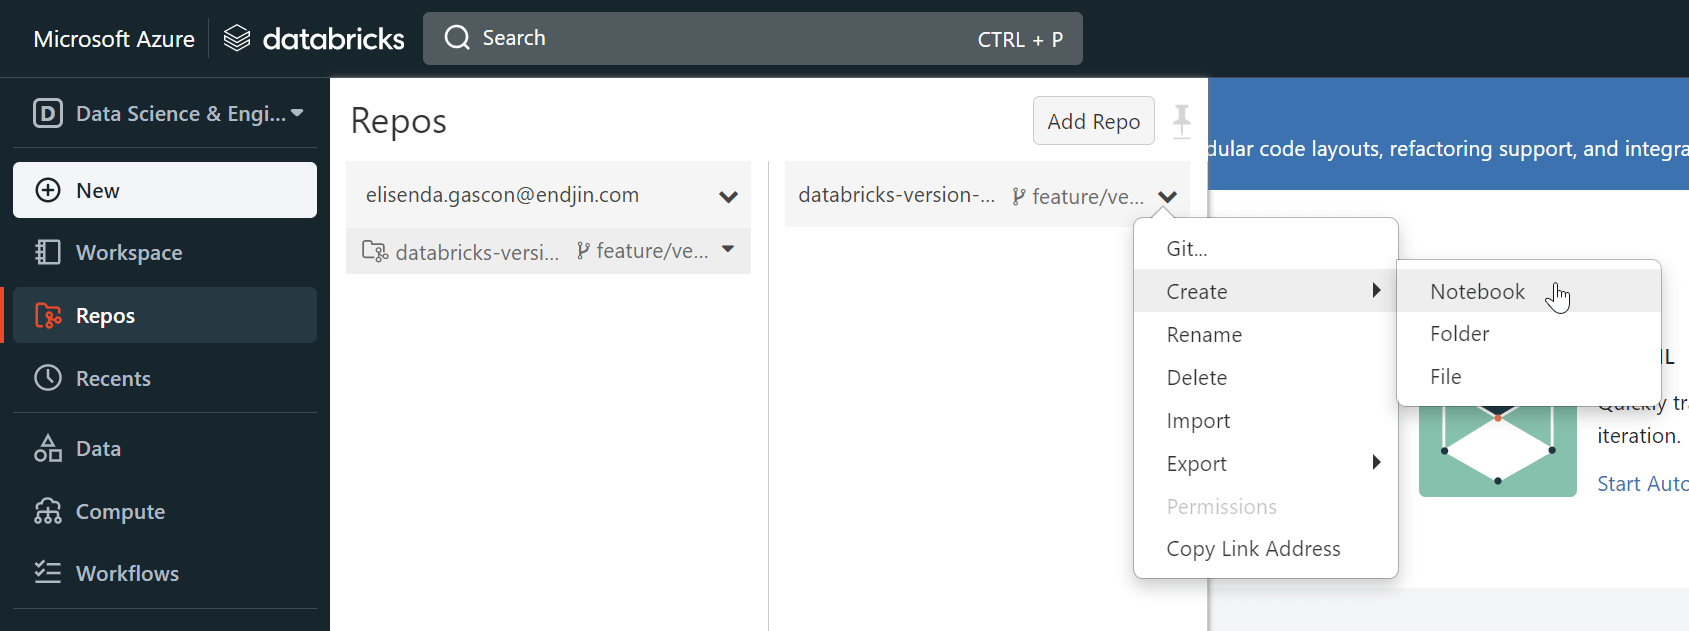Click the Data shapes icon
The width and height of the screenshot is (1689, 631).
[x=48, y=448]
